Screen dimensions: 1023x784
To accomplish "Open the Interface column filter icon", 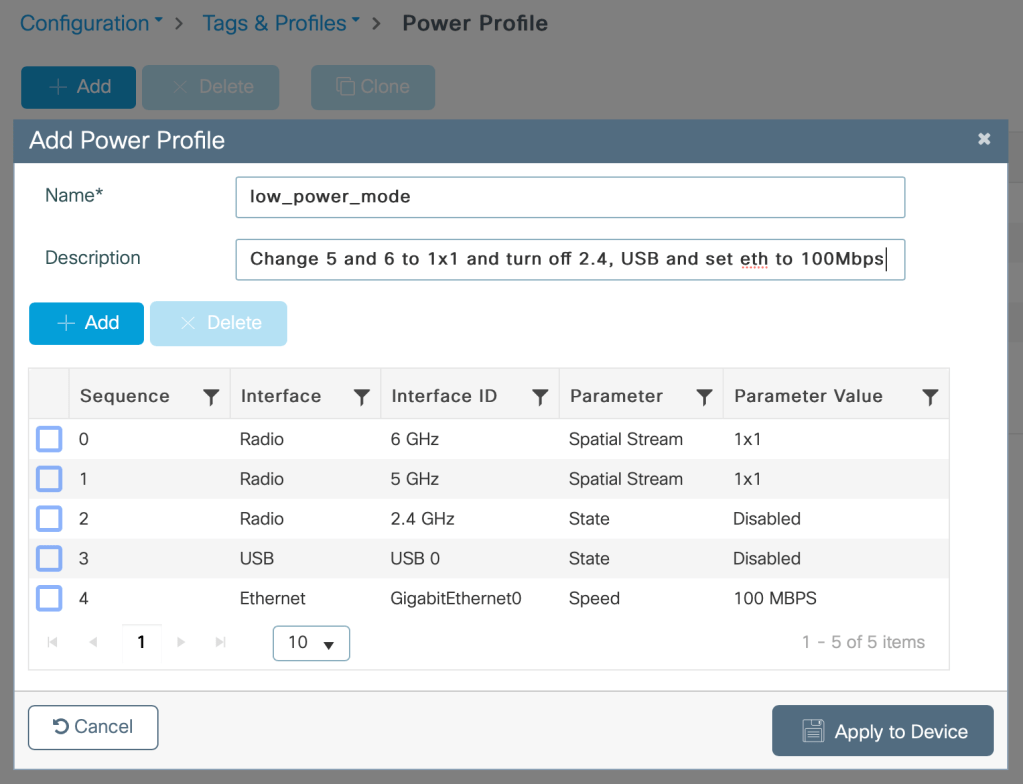I will (362, 397).
